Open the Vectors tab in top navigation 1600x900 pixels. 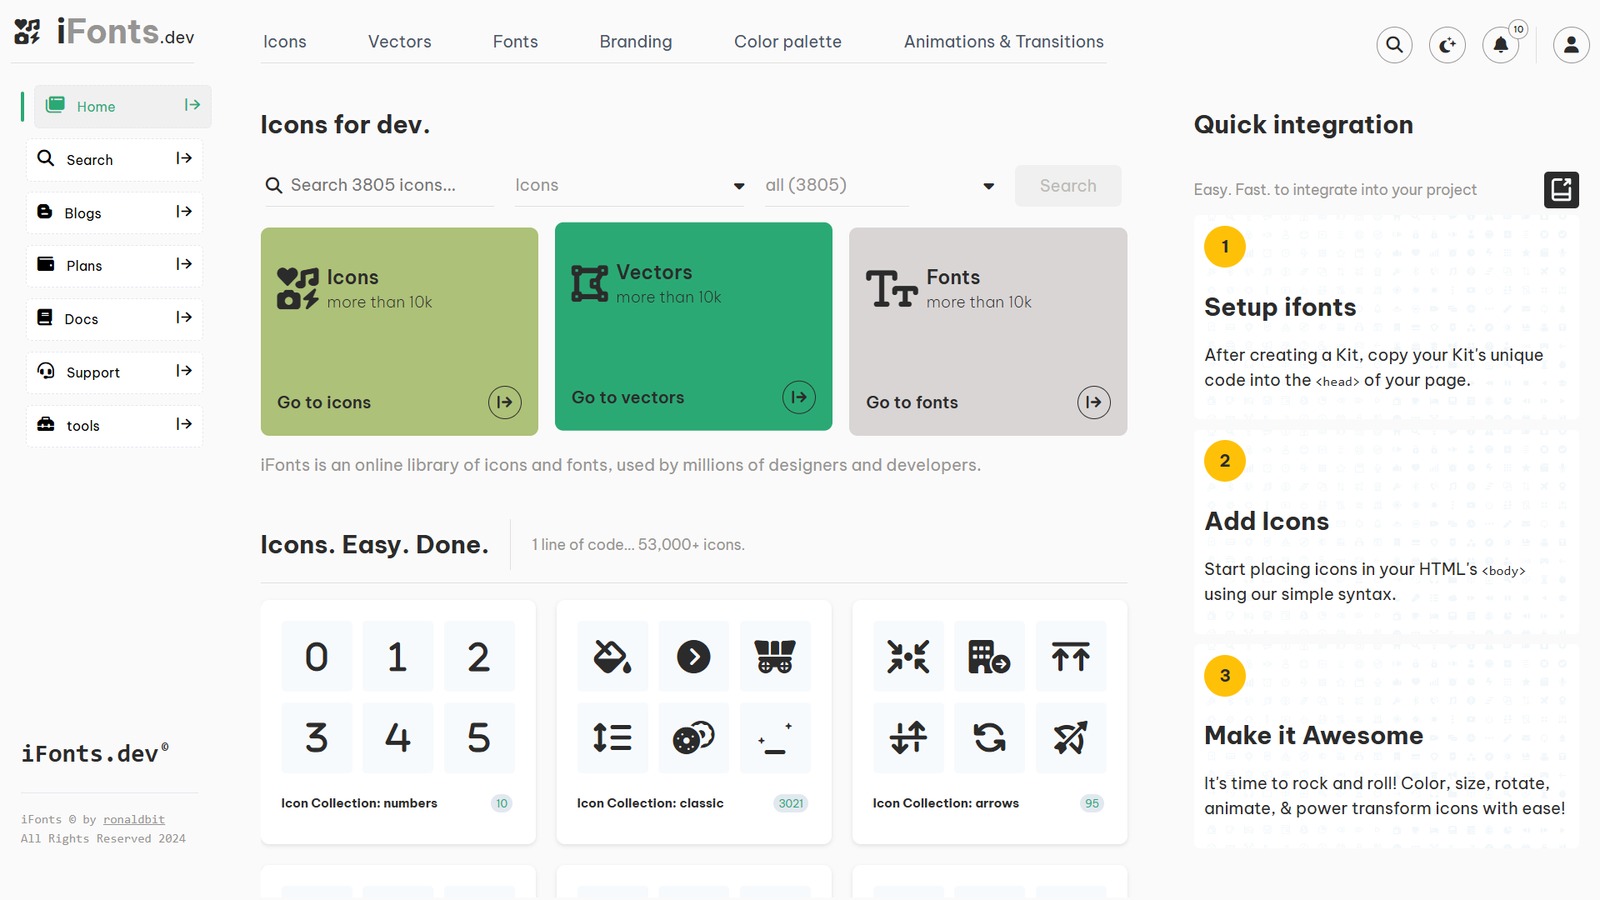coord(399,42)
